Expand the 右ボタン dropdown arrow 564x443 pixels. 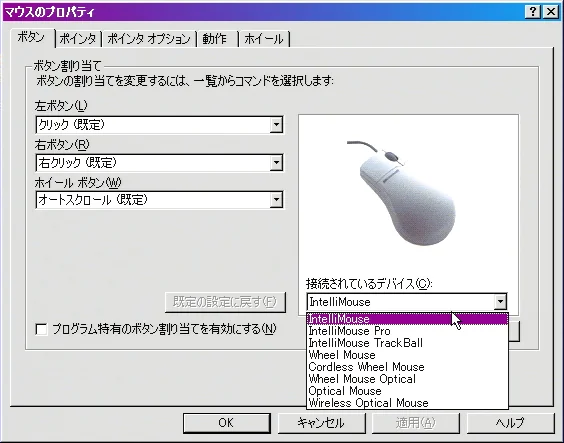(276, 163)
